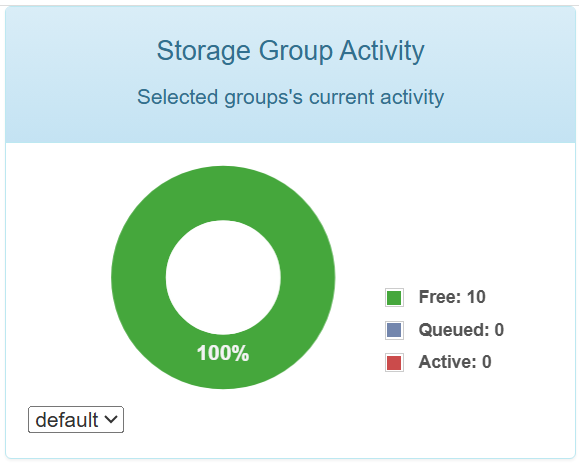Viewport: 579px width, 465px height.
Task: Click the red Active legend swatch
Action: coord(394,362)
